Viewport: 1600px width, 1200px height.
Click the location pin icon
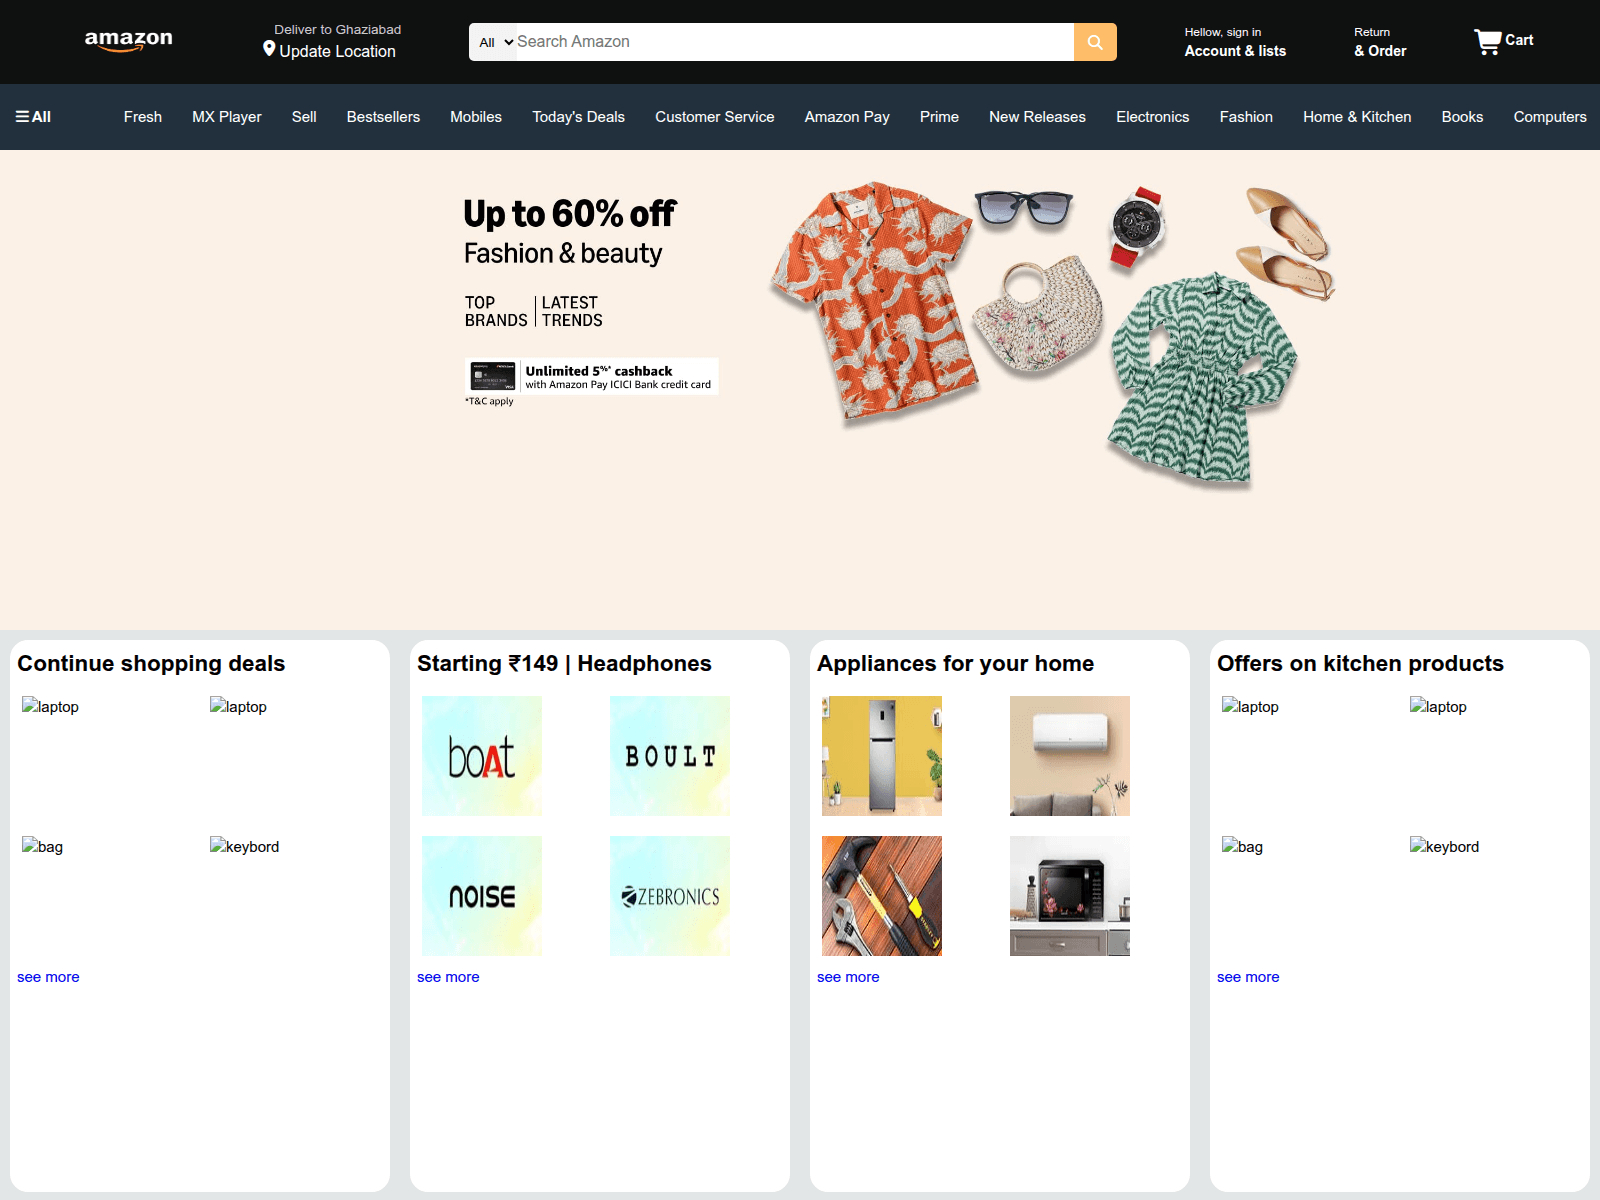[x=269, y=49]
